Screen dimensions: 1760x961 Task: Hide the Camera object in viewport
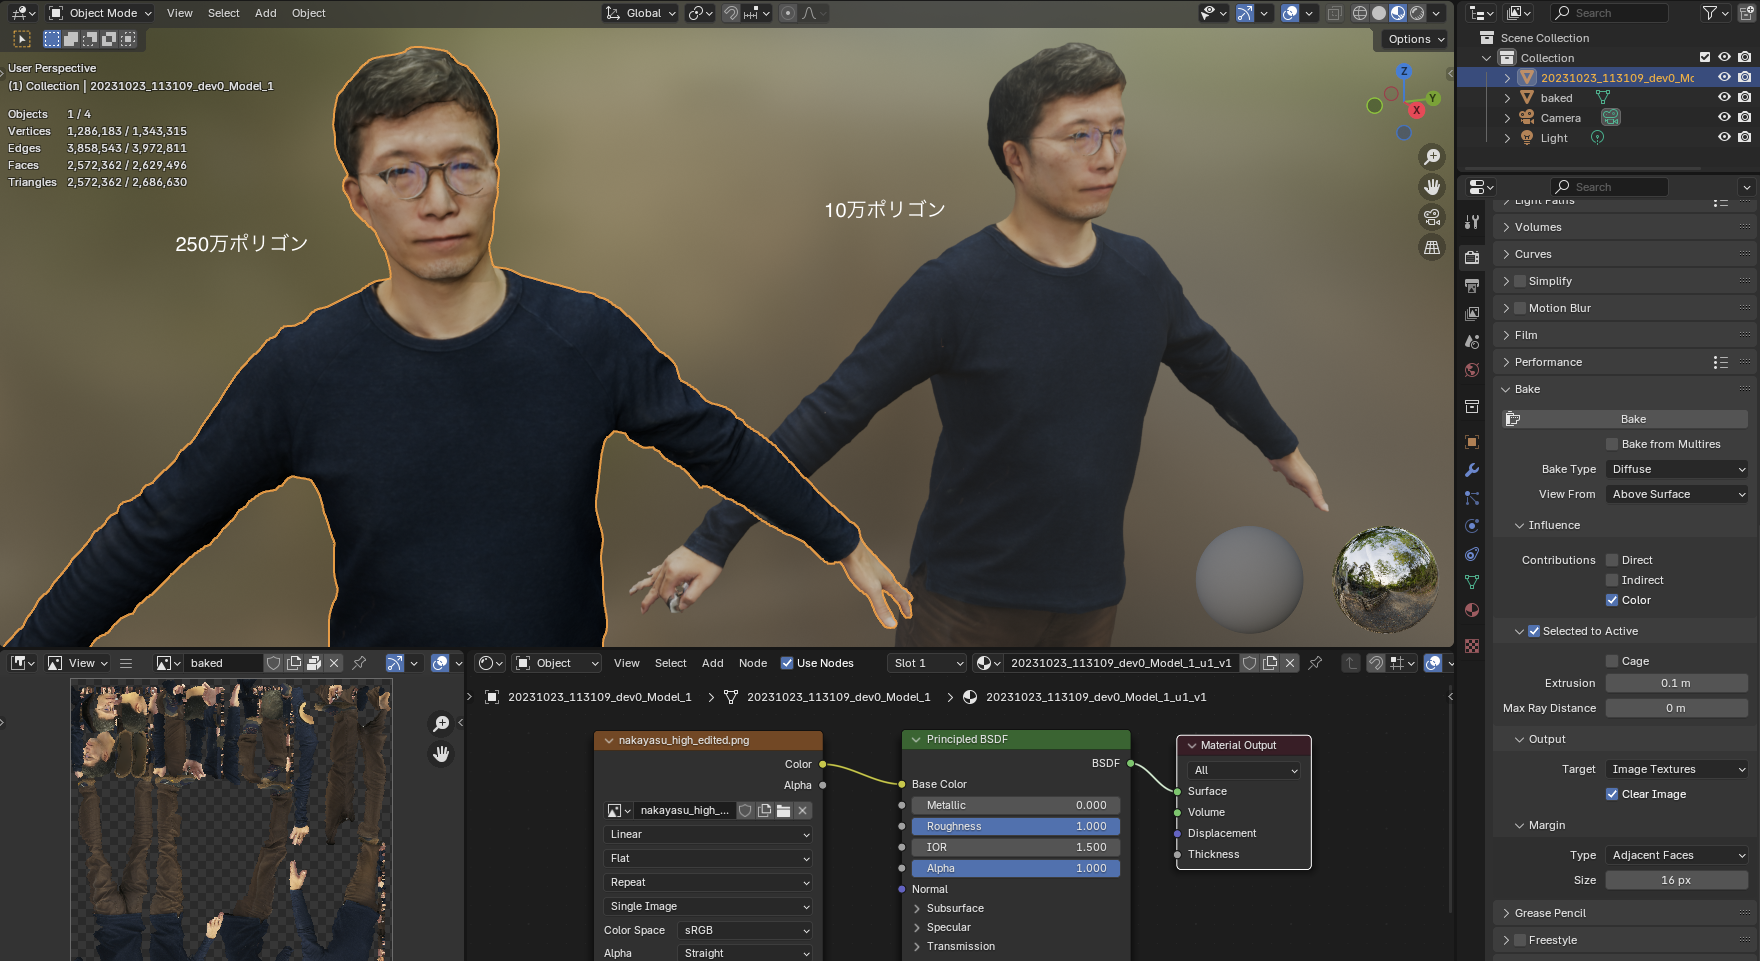tap(1724, 118)
